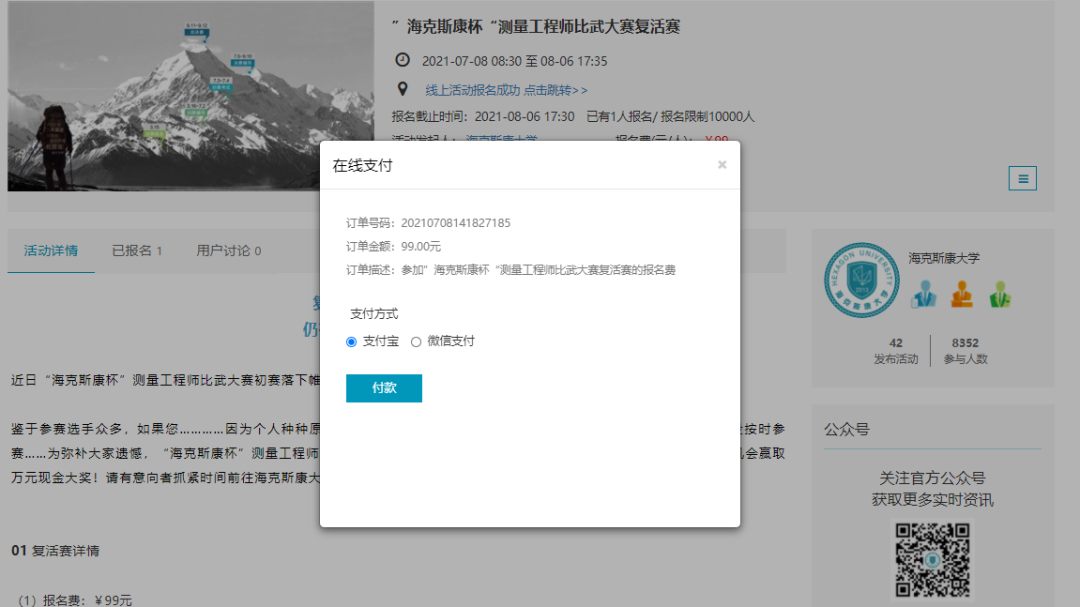Open the hamburger list icon on the right

1022,178
